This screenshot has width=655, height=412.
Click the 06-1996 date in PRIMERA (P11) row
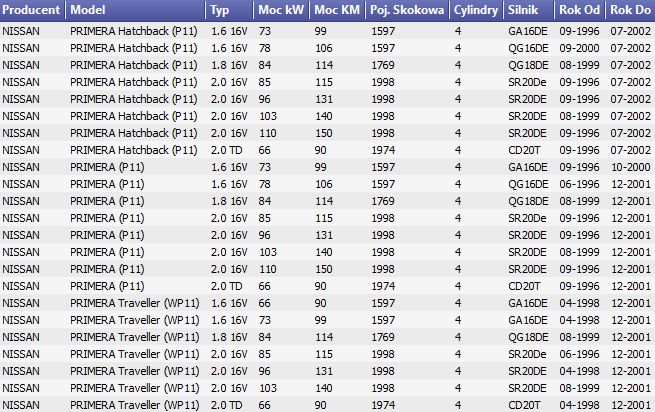579,184
